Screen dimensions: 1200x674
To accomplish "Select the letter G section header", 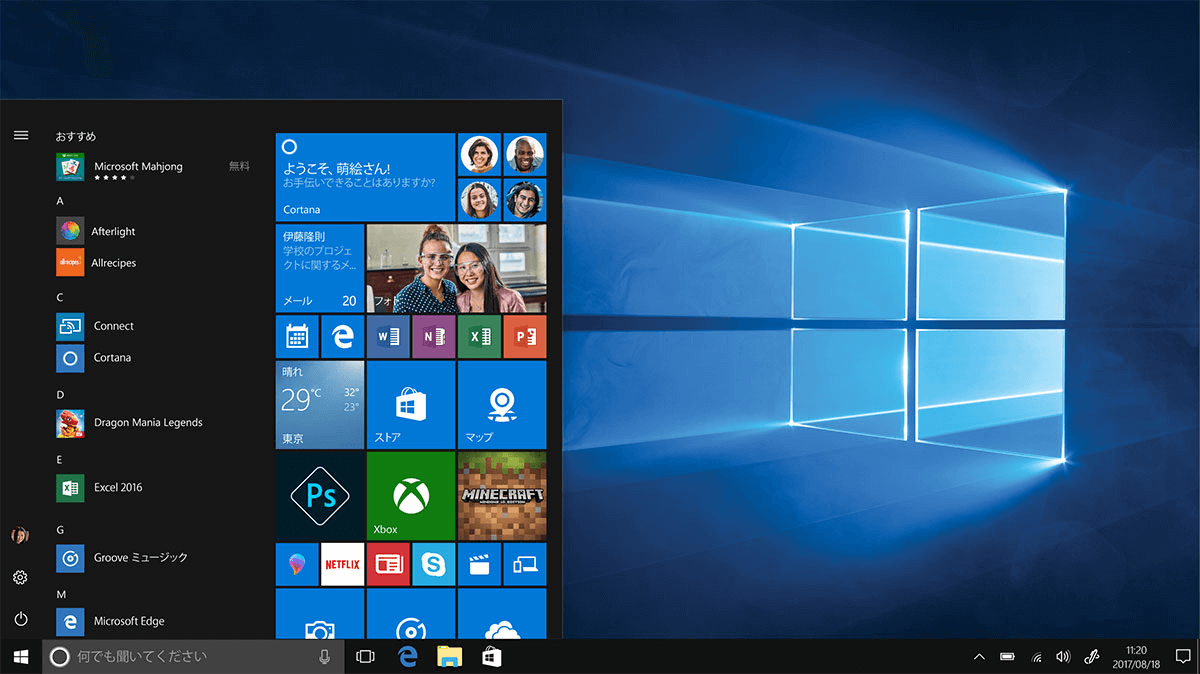I will pos(60,529).
